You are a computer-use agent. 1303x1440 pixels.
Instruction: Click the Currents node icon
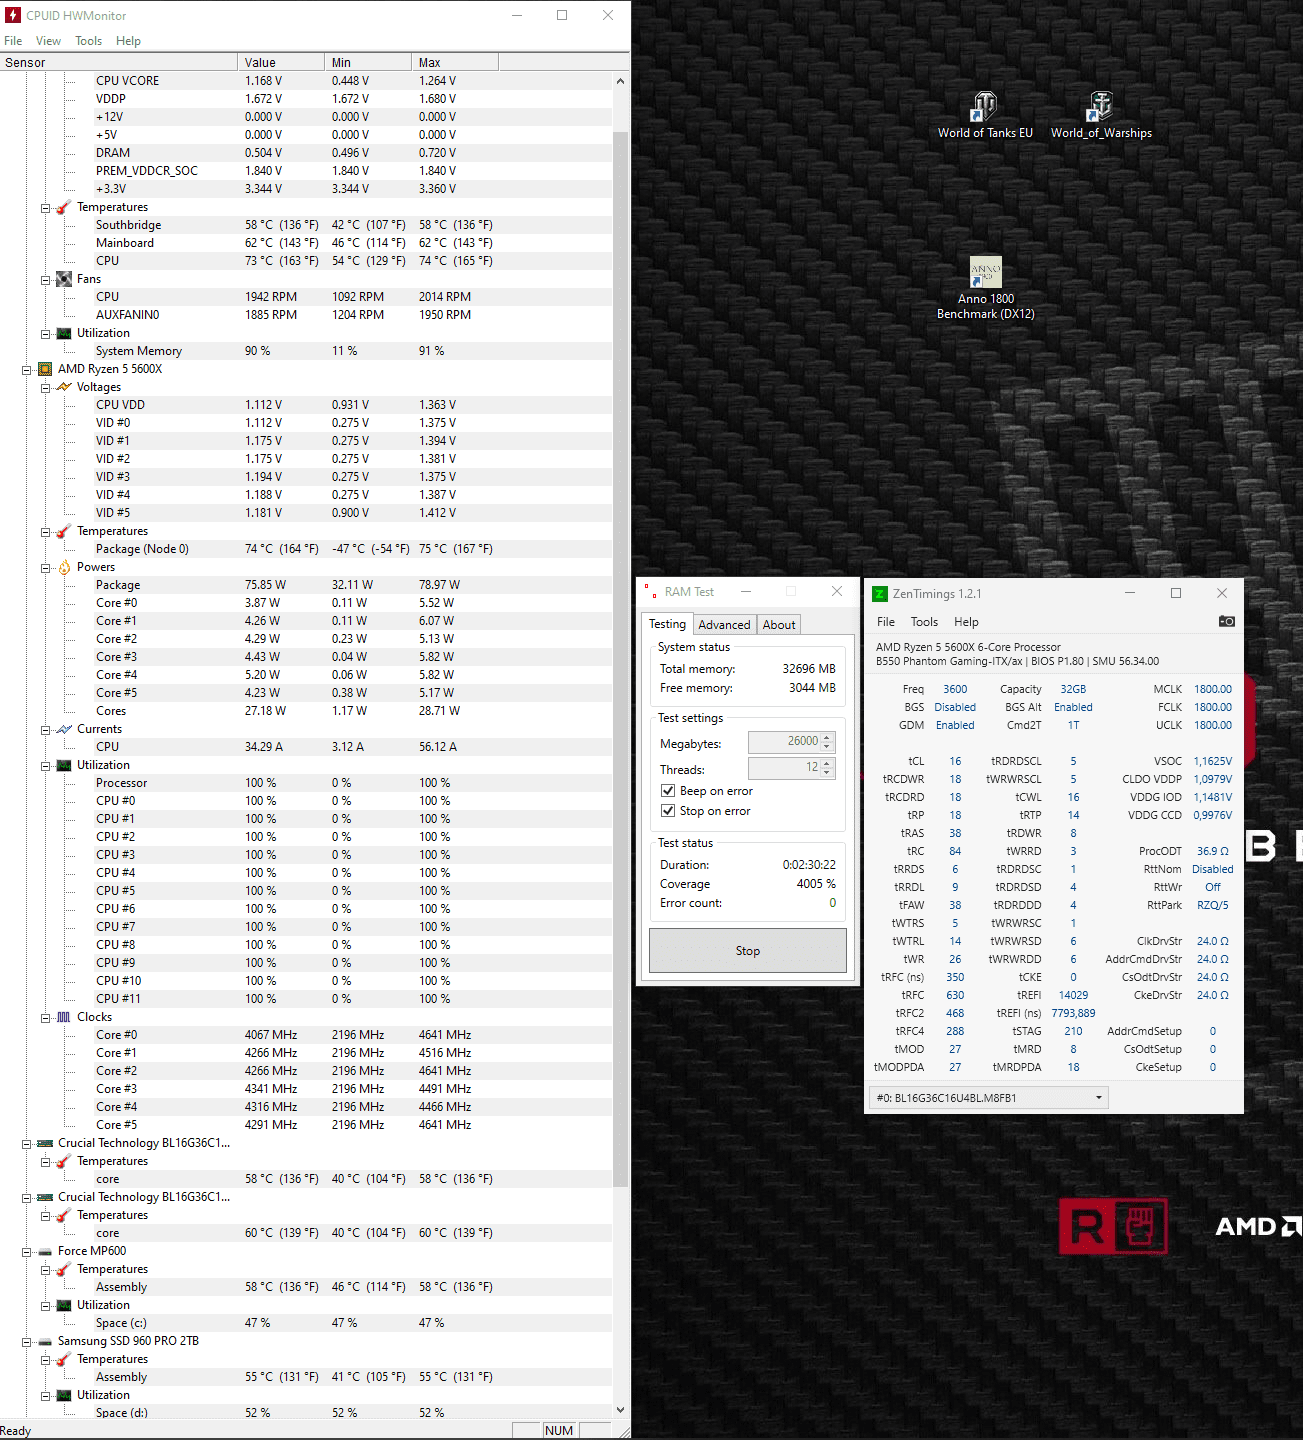click(x=64, y=729)
